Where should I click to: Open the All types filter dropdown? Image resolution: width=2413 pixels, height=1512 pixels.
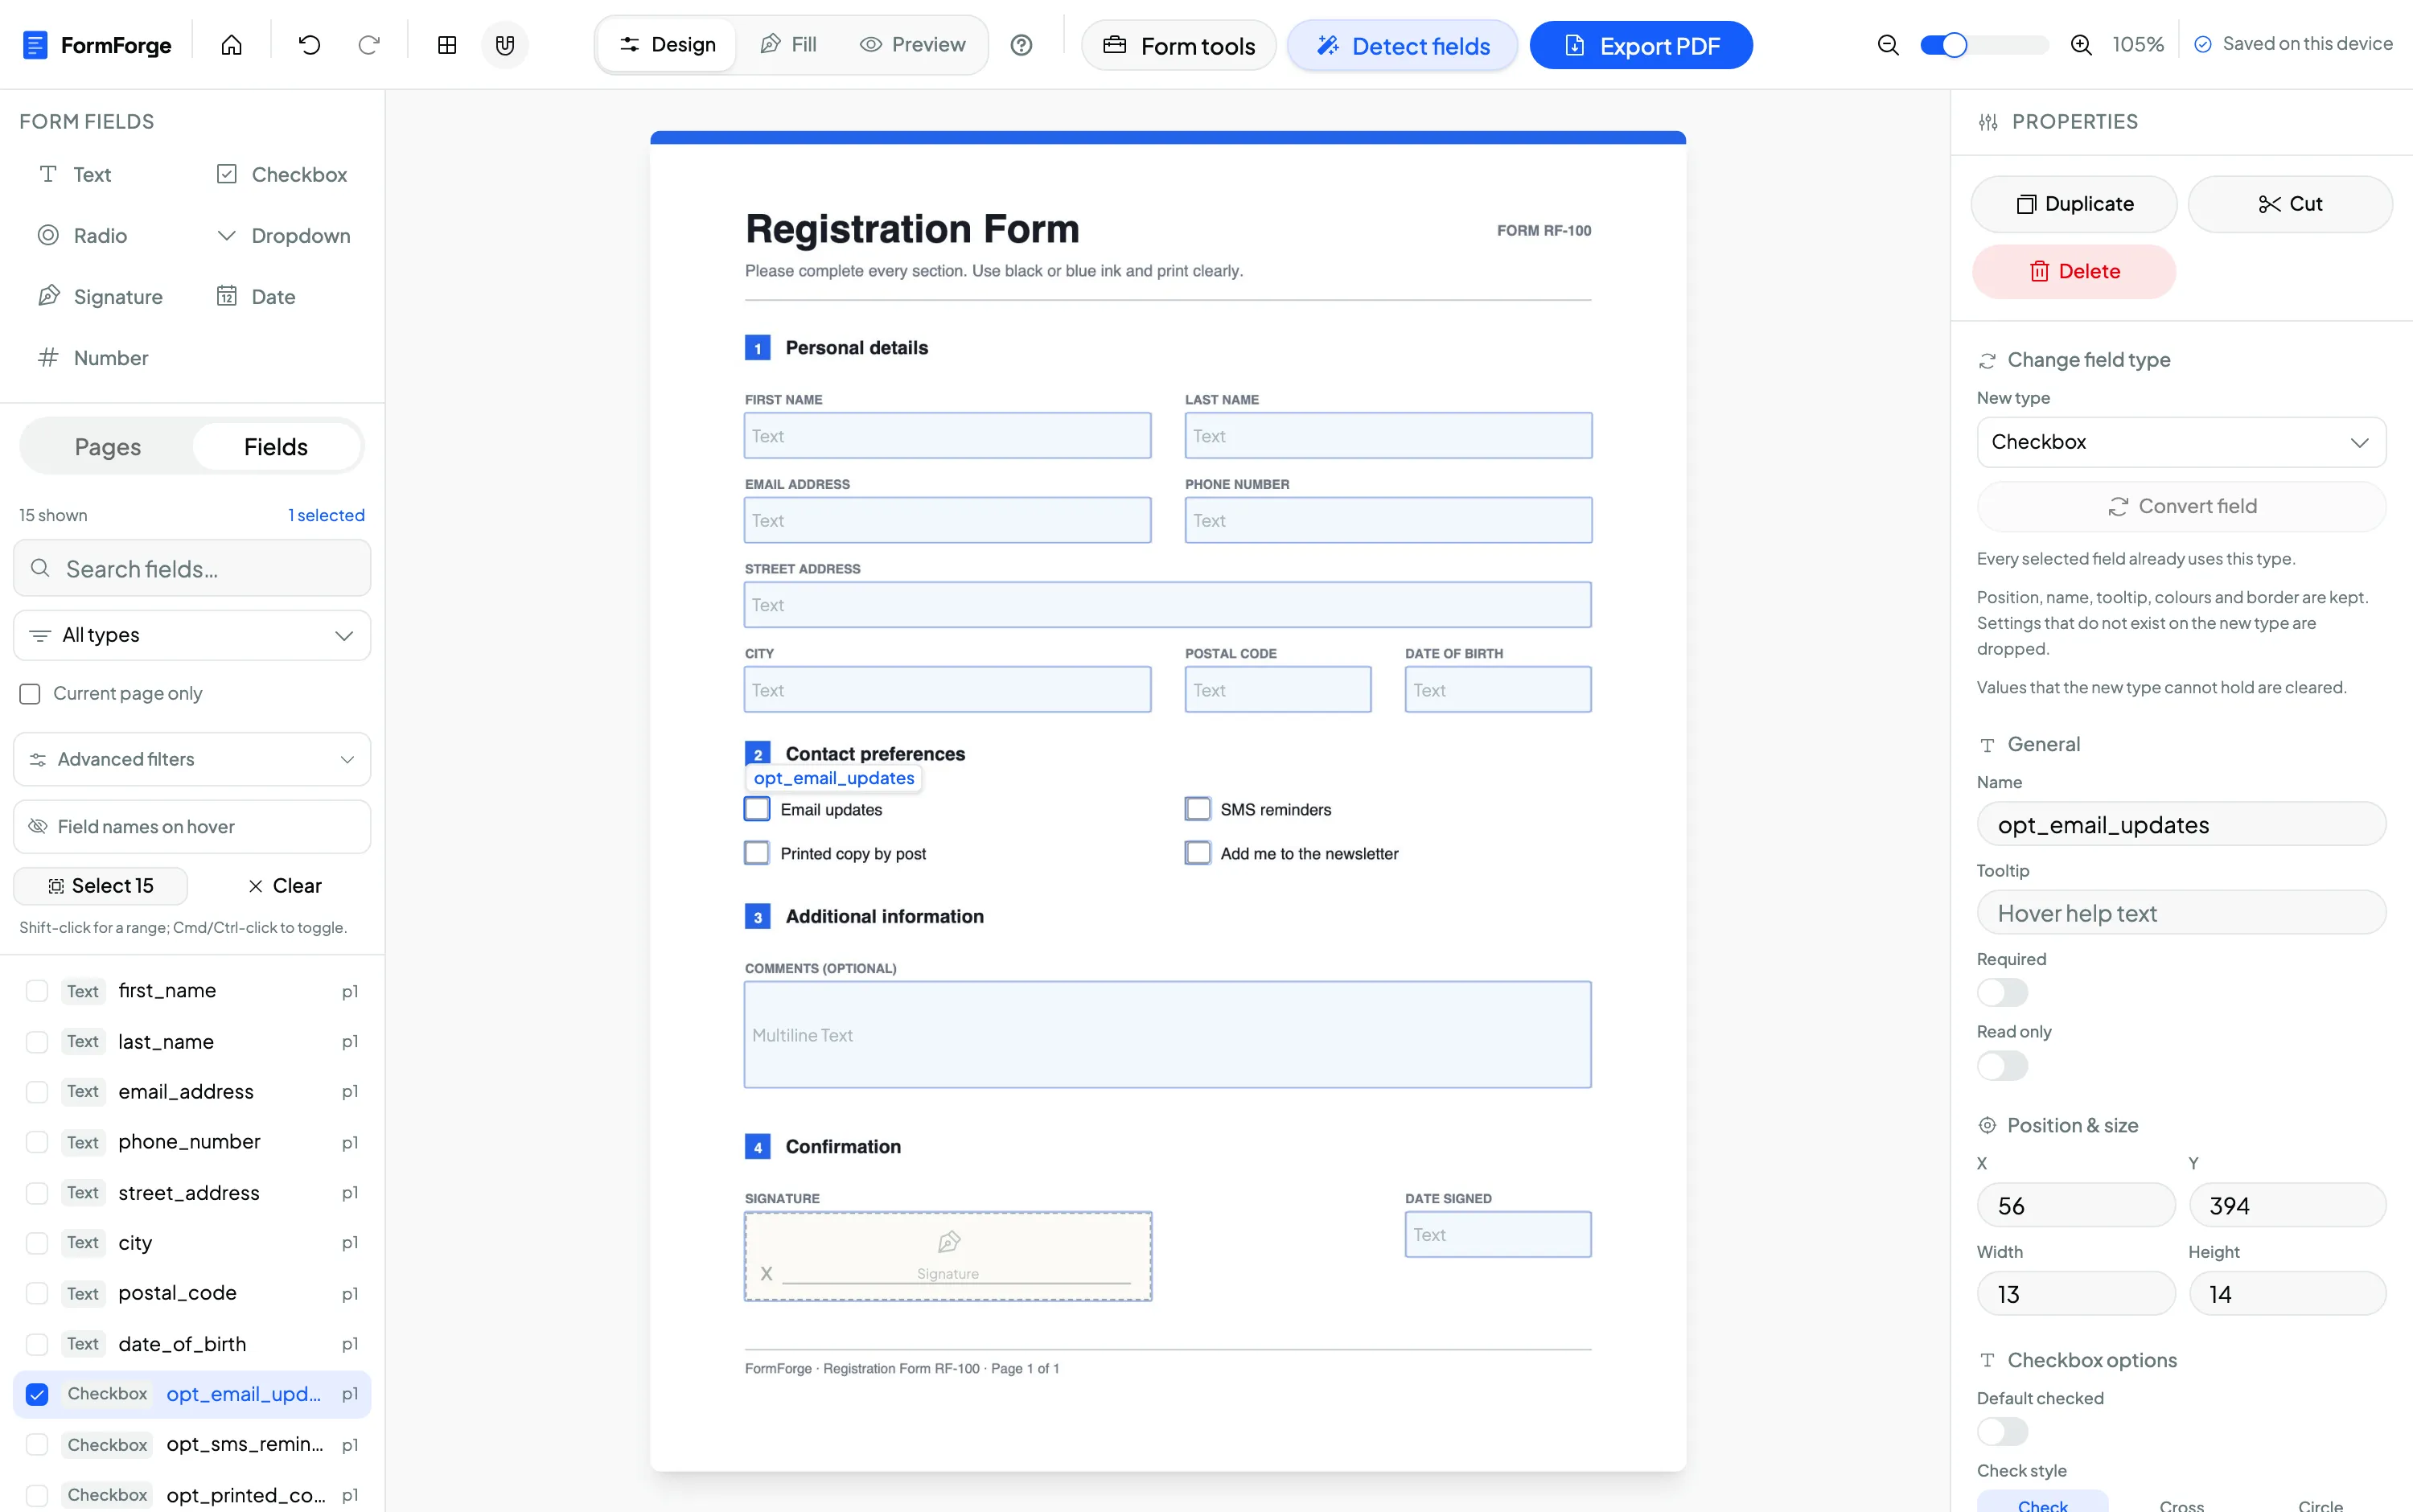pos(192,636)
